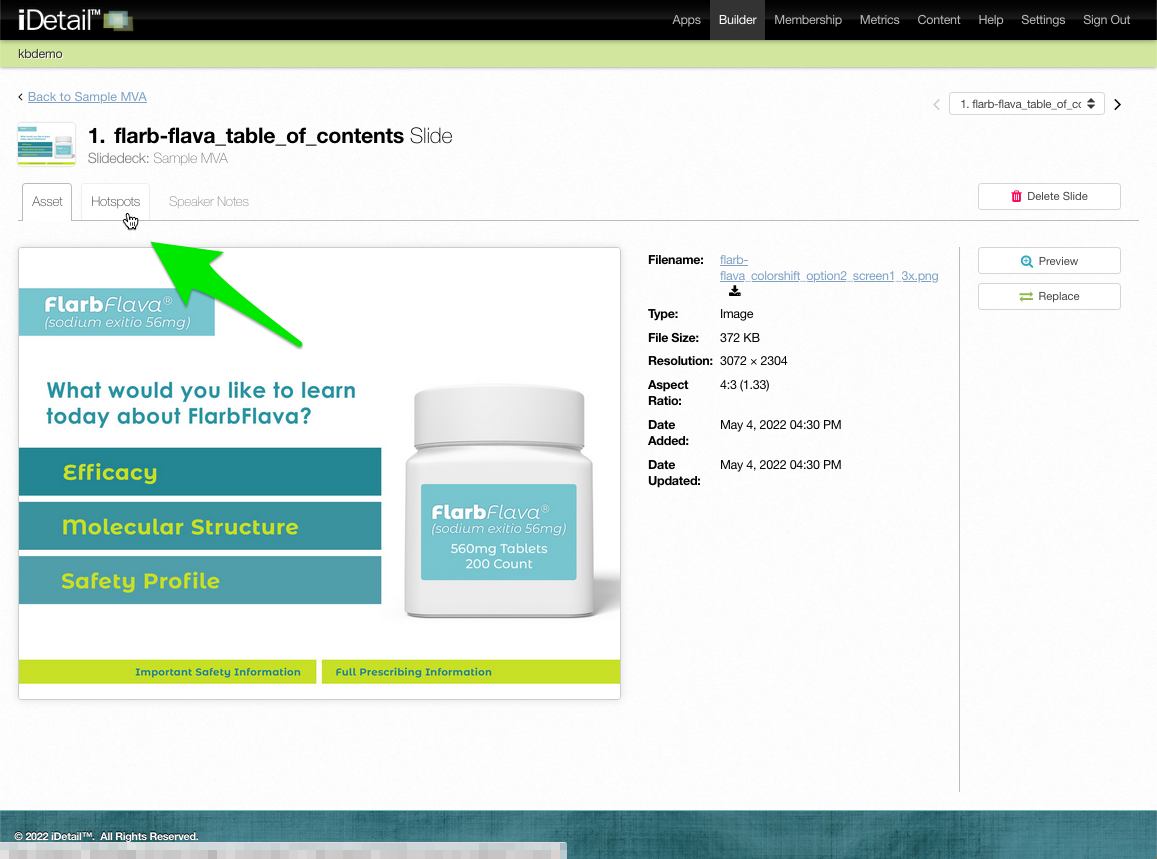Open the Content menu
1157x859 pixels.
[938, 20]
